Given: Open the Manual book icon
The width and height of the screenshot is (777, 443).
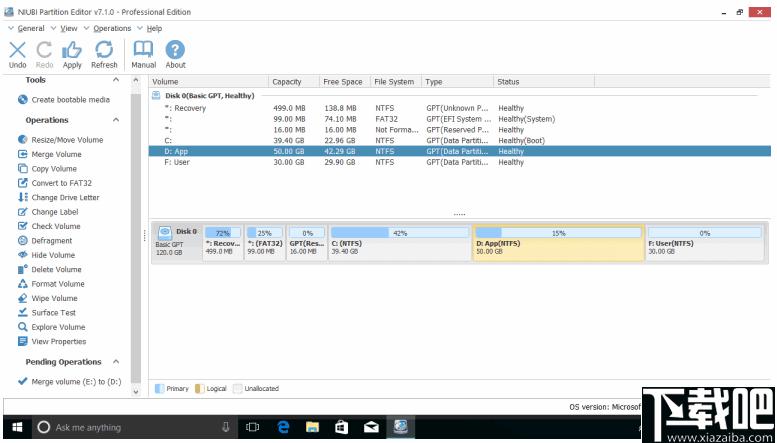Looking at the screenshot, I should coord(143,50).
